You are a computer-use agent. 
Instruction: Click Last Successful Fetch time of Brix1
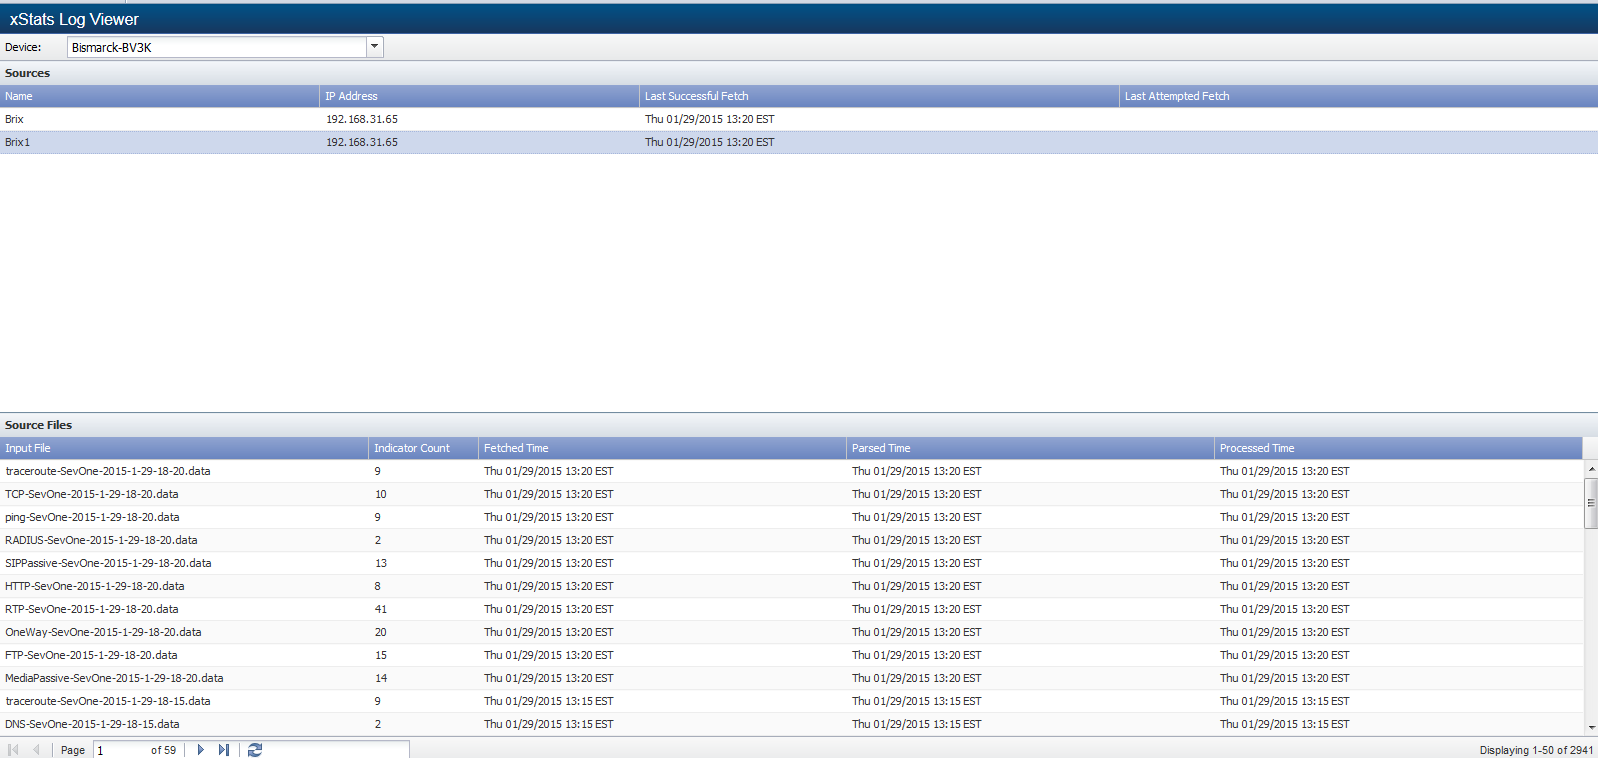coord(710,142)
